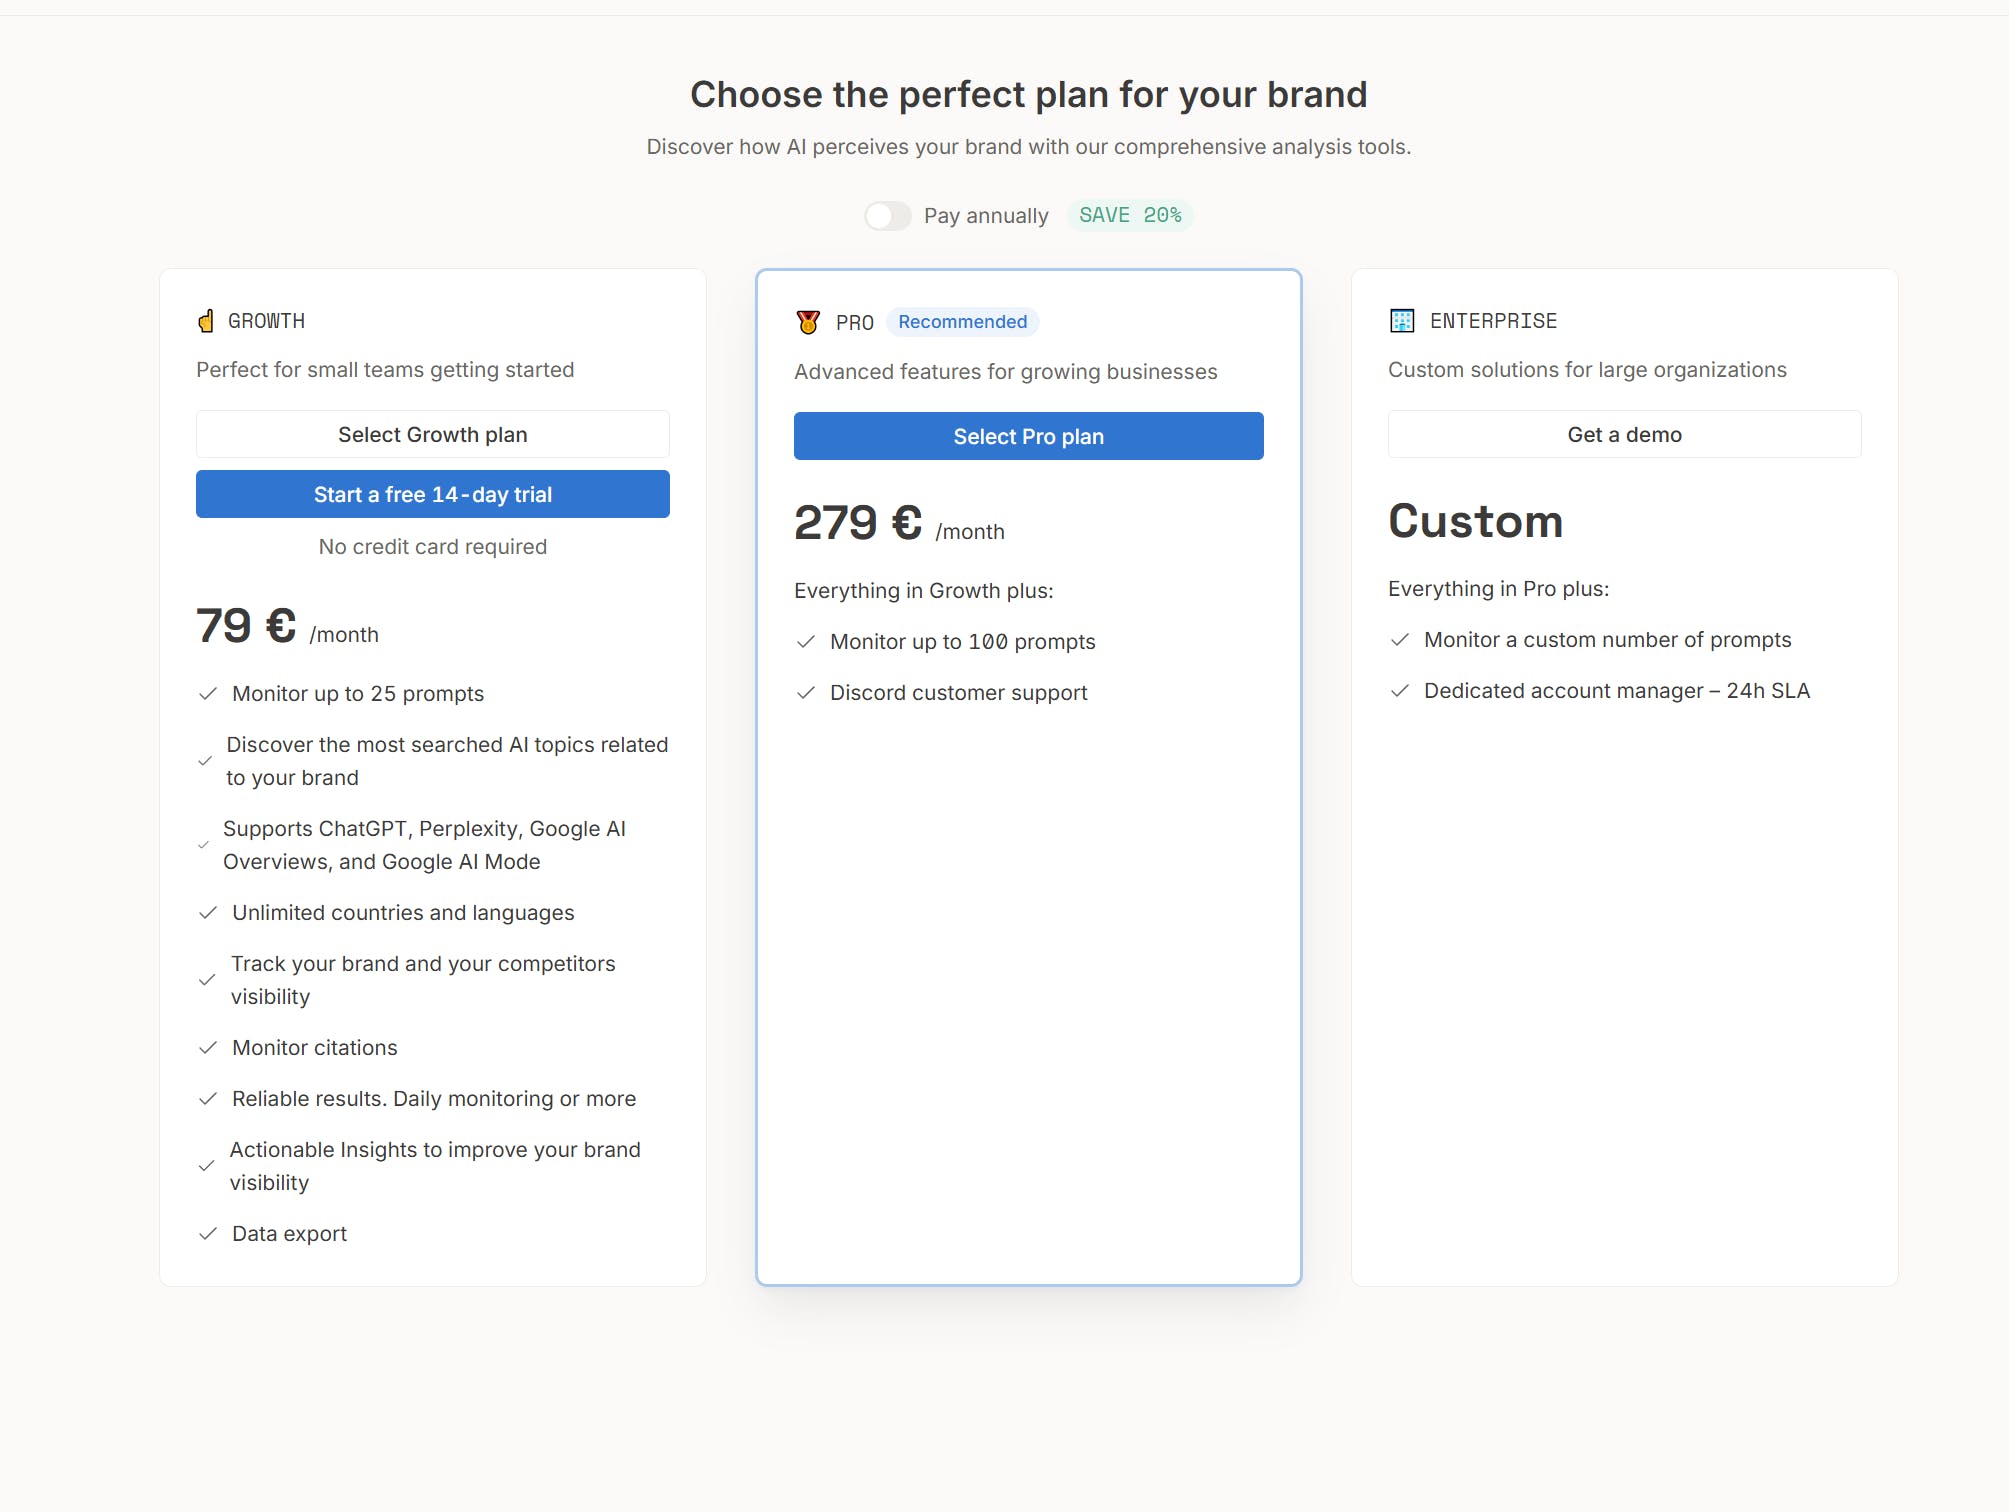Screen dimensions: 2009x1512
Task: Click checkmark next to Unlimited countries and languages
Action: (x=208, y=913)
